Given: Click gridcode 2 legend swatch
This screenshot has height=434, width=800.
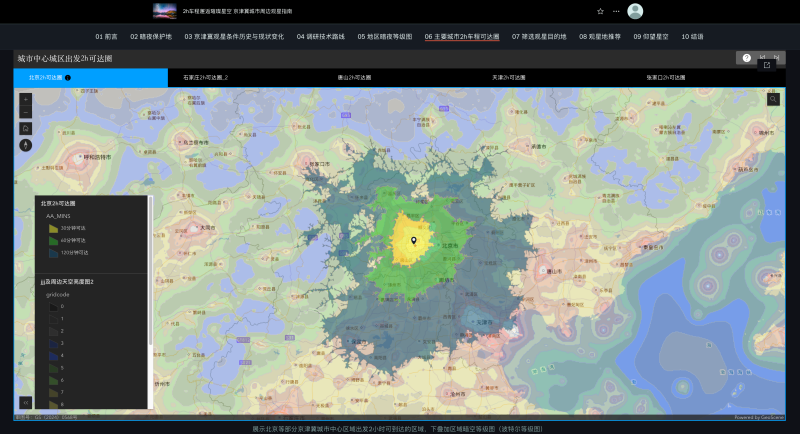Looking at the screenshot, I should [x=54, y=331].
